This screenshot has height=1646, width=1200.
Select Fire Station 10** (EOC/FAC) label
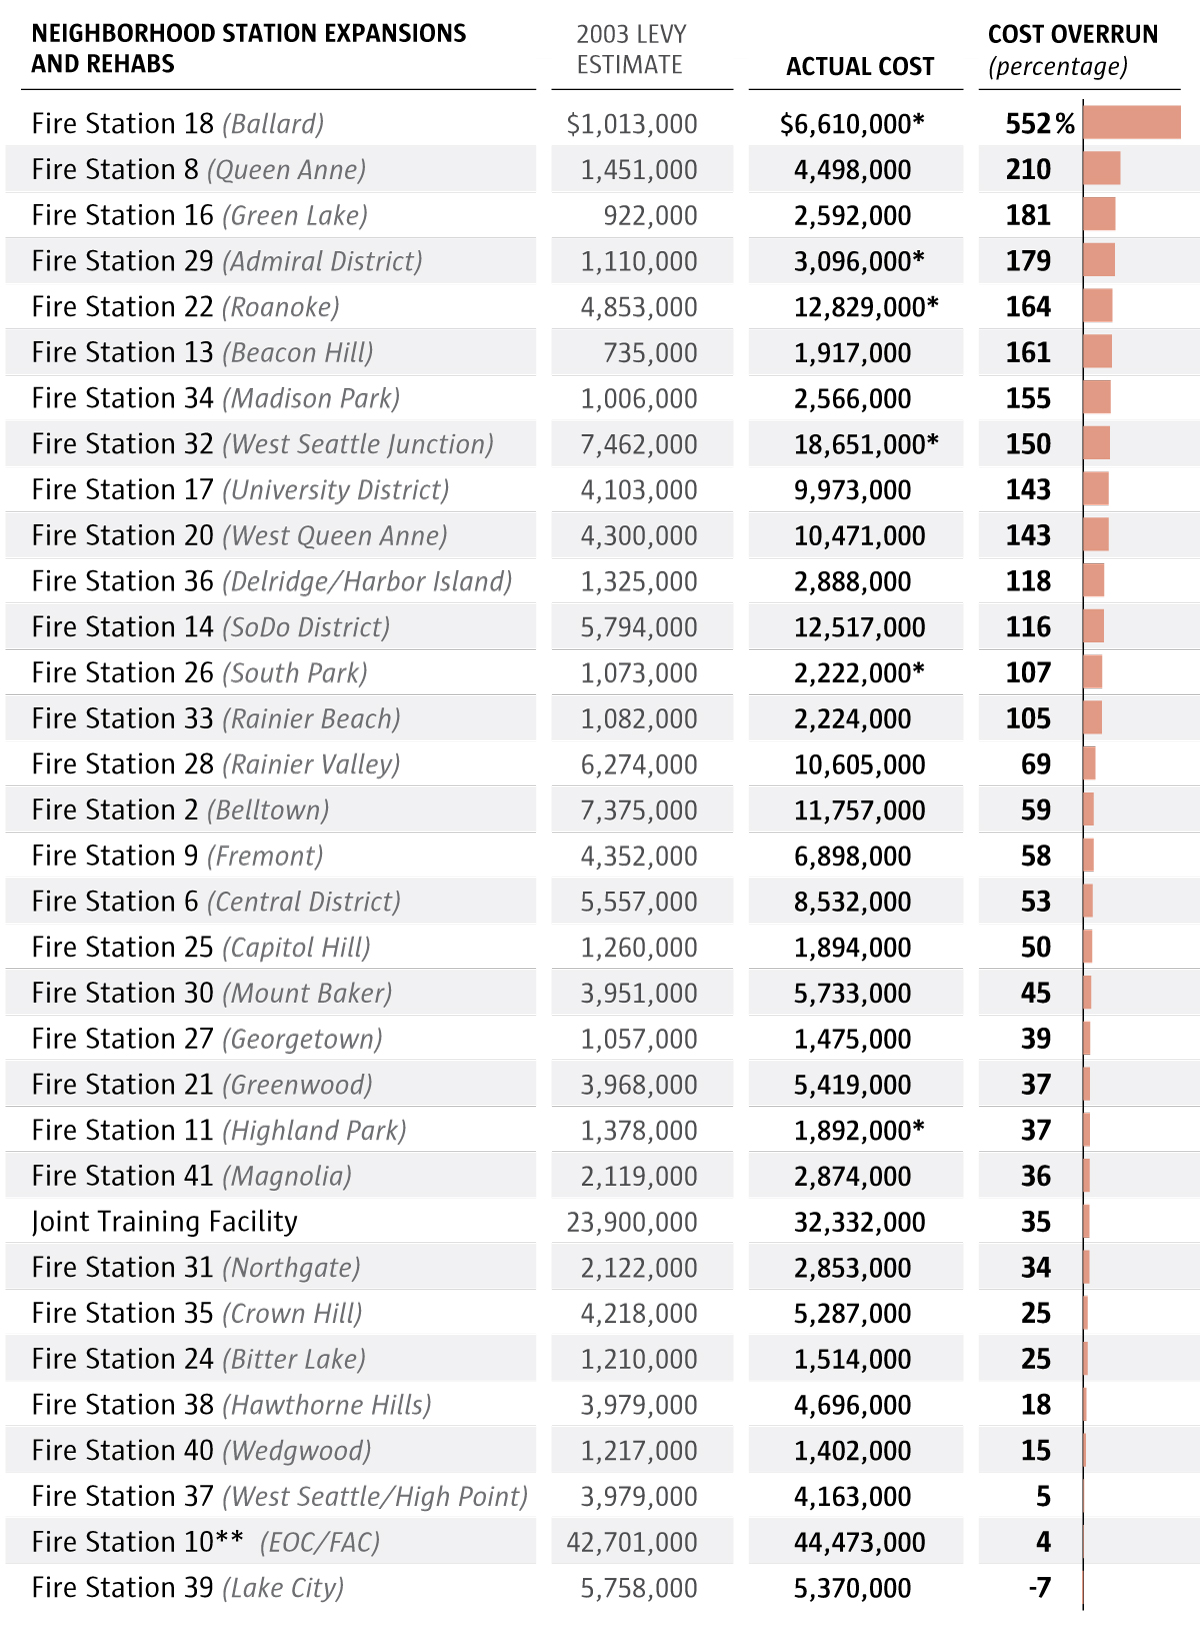click(x=206, y=1542)
